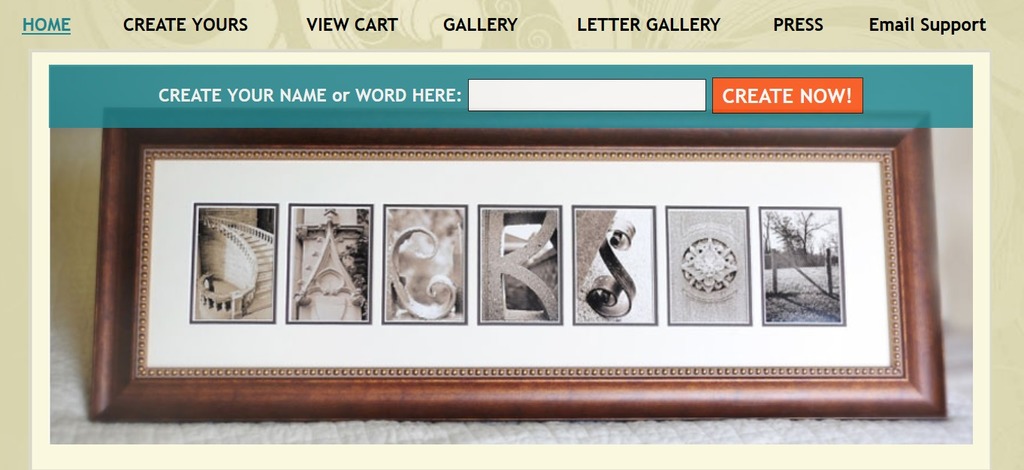This screenshot has height=470, width=1024.
Task: Go to the CREATE YOURS page
Action: click(185, 25)
